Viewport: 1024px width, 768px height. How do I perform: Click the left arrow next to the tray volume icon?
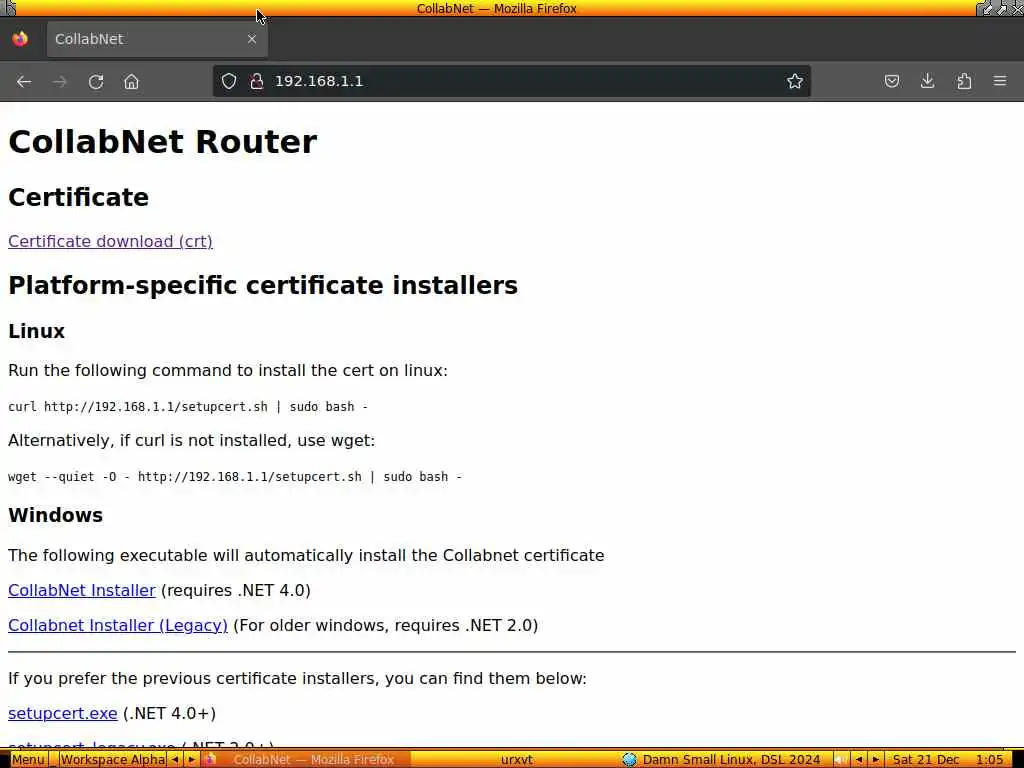[x=859, y=760]
